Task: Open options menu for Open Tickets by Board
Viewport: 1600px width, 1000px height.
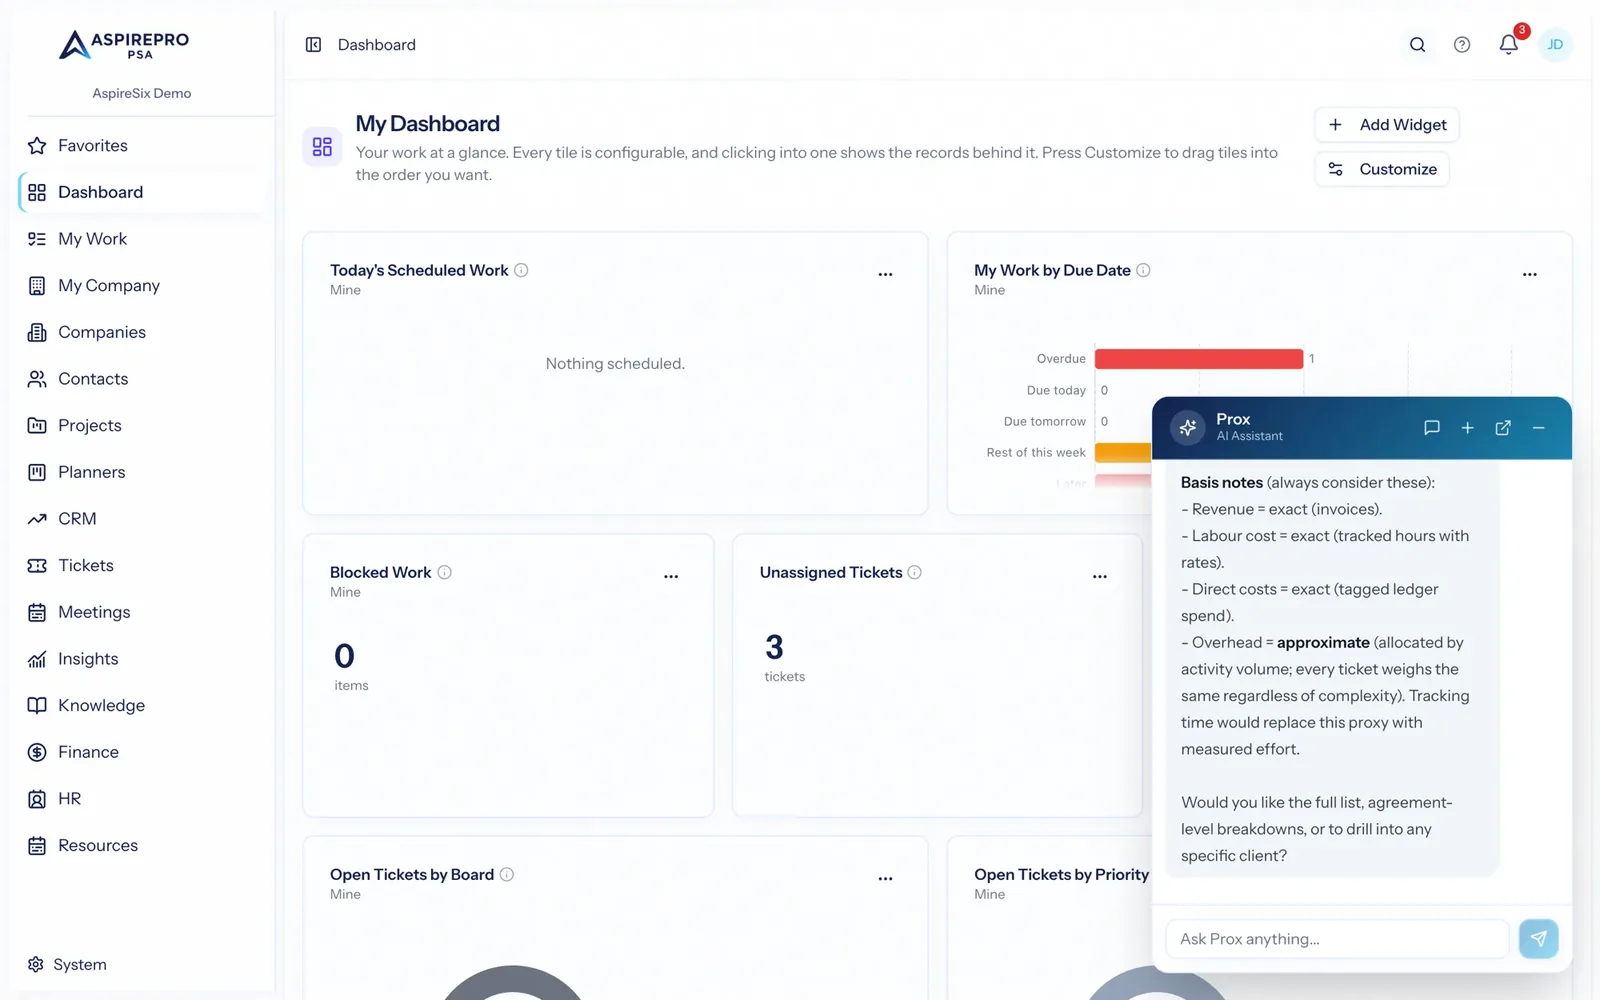Action: tap(885, 878)
